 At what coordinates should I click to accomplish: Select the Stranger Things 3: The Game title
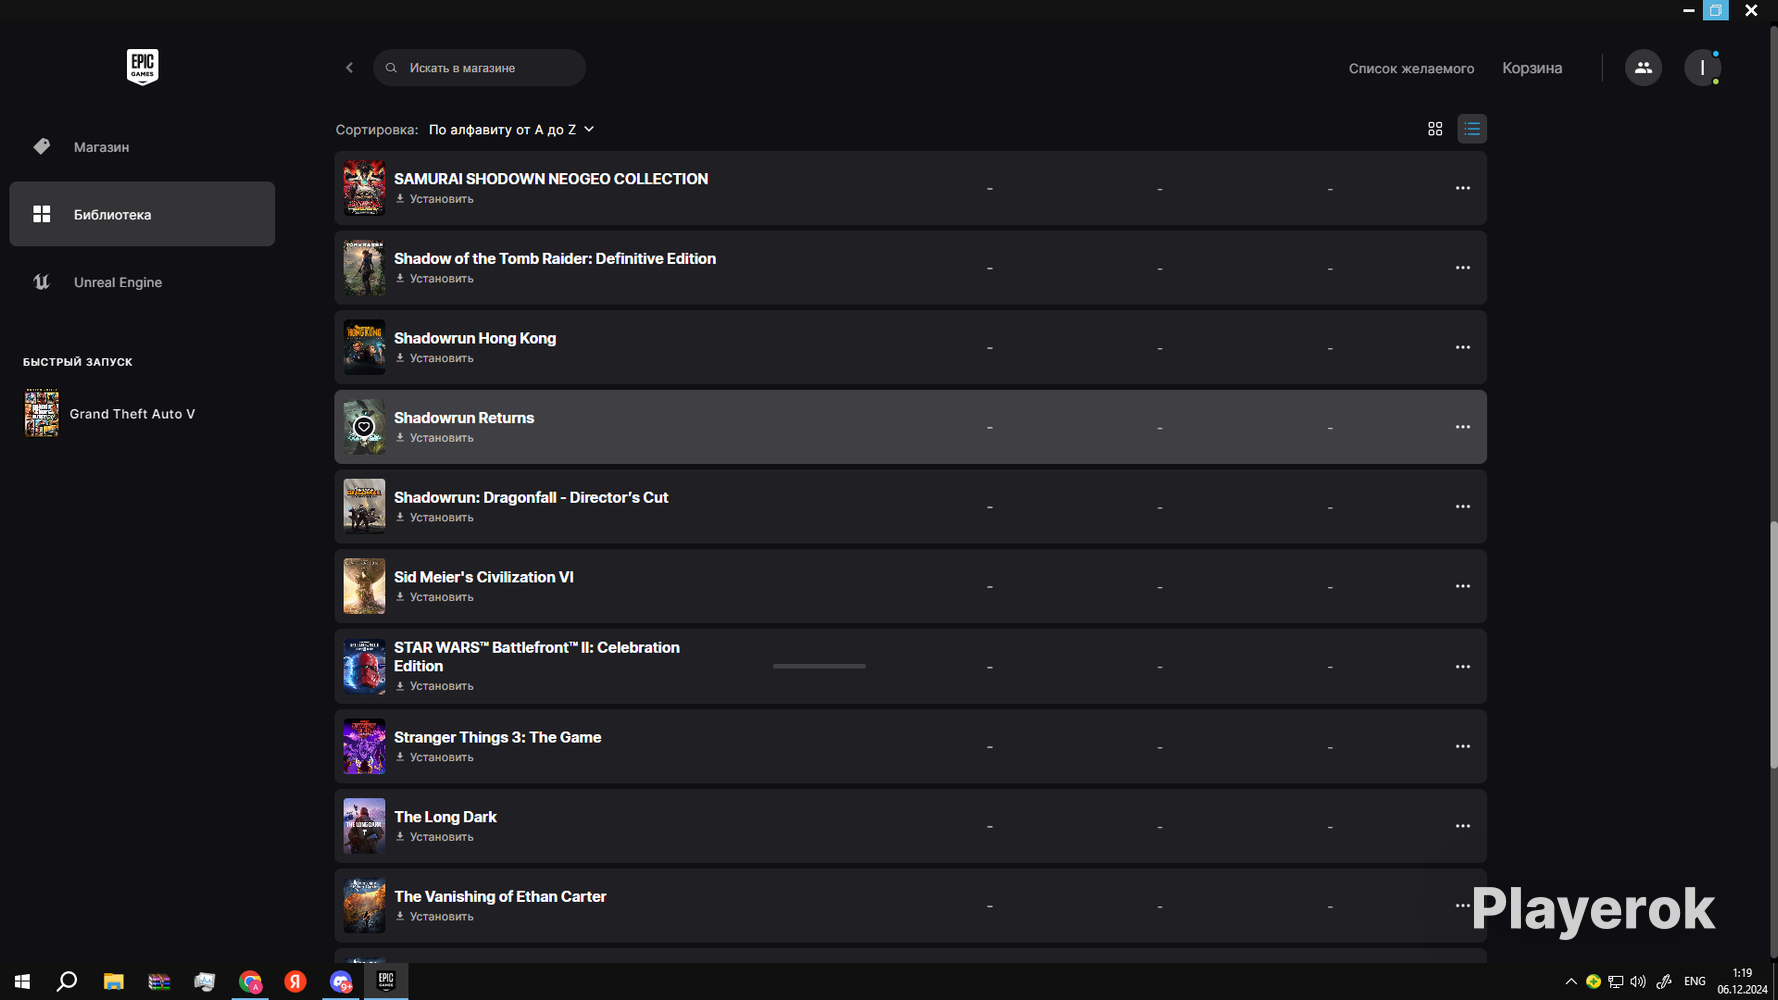(x=497, y=737)
